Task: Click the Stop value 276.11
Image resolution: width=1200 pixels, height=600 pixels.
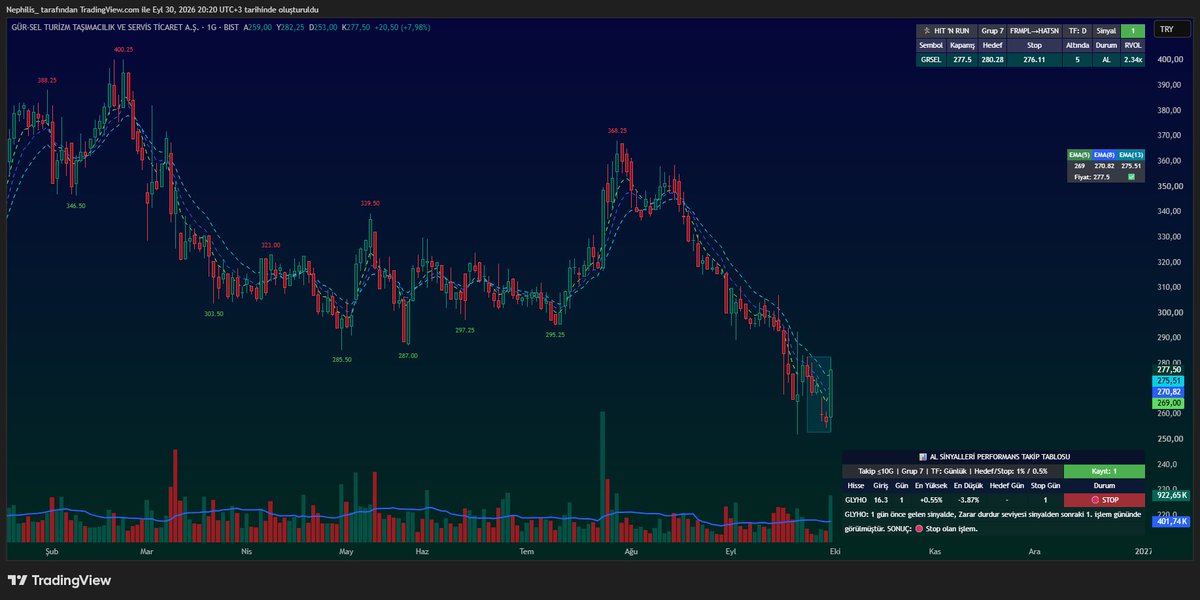Action: (x=1034, y=59)
